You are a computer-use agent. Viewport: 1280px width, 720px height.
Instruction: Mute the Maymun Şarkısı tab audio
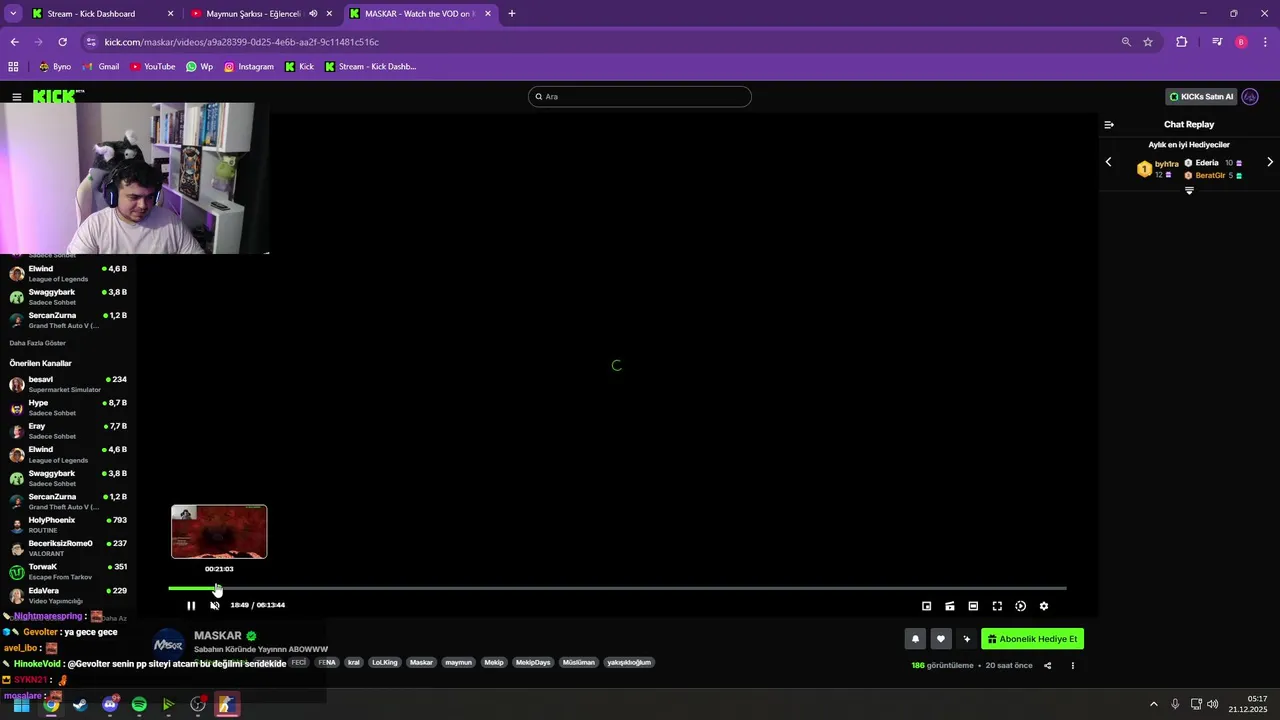point(313,14)
